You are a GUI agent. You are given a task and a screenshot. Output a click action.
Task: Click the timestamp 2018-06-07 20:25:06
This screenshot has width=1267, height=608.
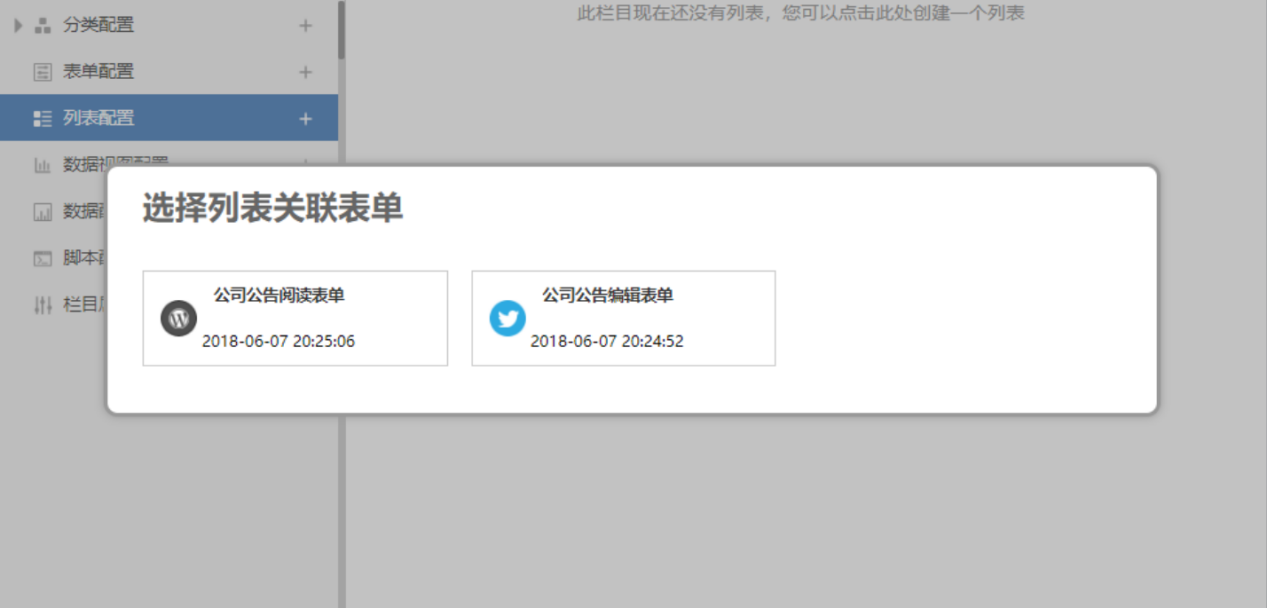[x=278, y=341]
